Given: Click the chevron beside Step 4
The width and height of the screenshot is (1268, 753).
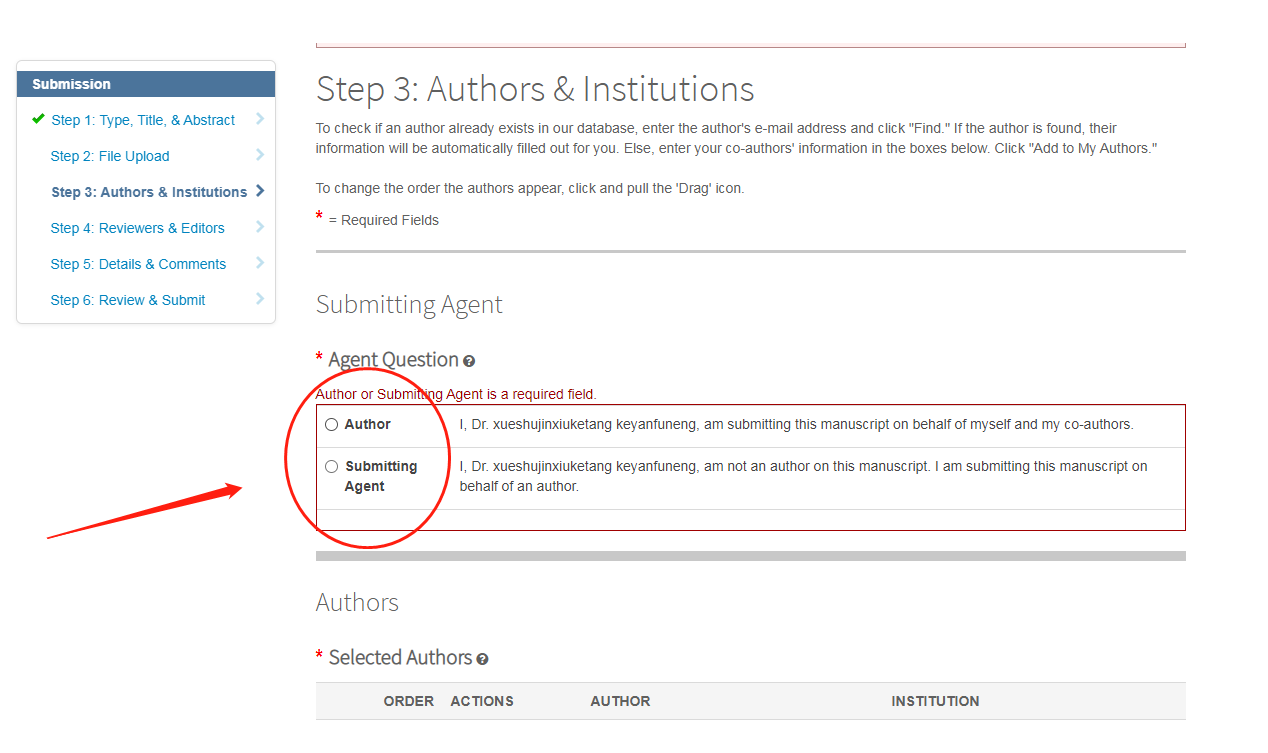Looking at the screenshot, I should (260, 227).
